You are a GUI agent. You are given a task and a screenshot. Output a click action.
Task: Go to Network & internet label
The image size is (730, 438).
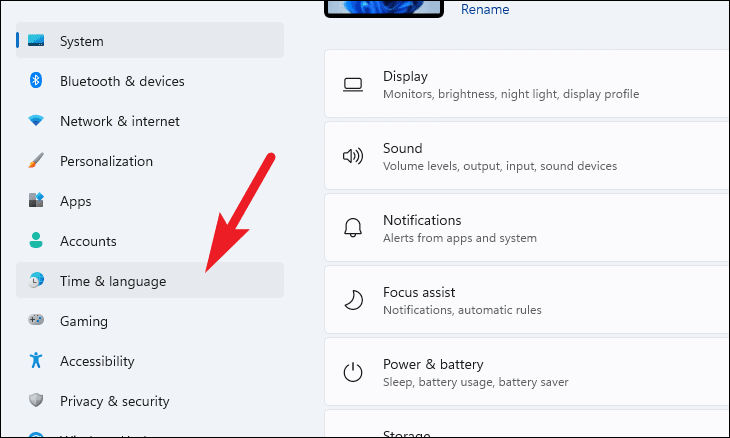[120, 121]
